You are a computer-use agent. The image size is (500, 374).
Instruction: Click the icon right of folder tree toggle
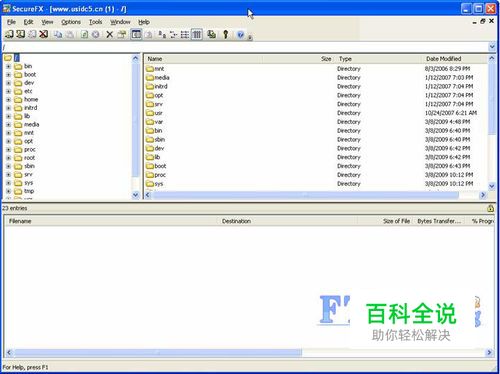pyautogui.click(x=149, y=34)
